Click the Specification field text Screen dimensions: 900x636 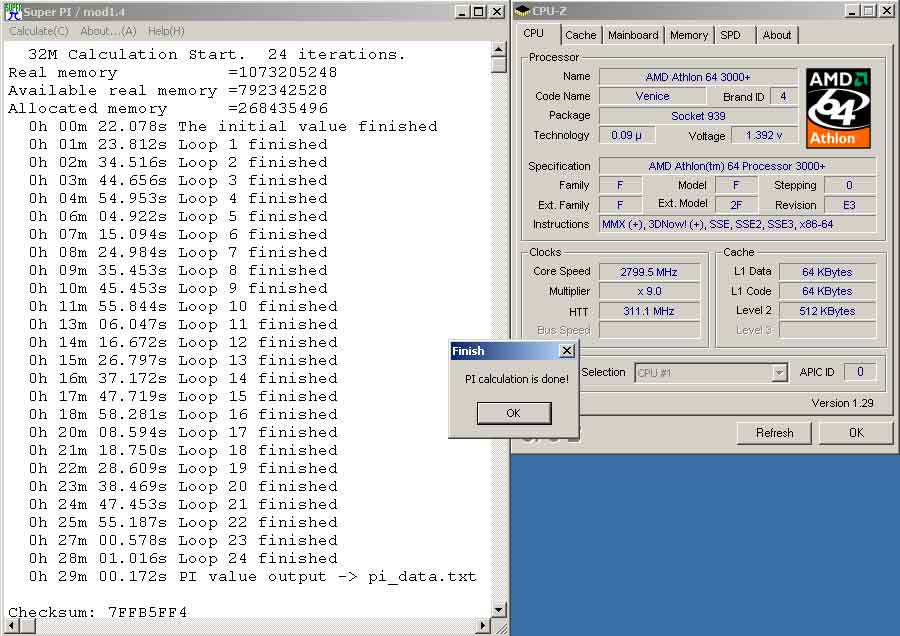tap(737, 166)
